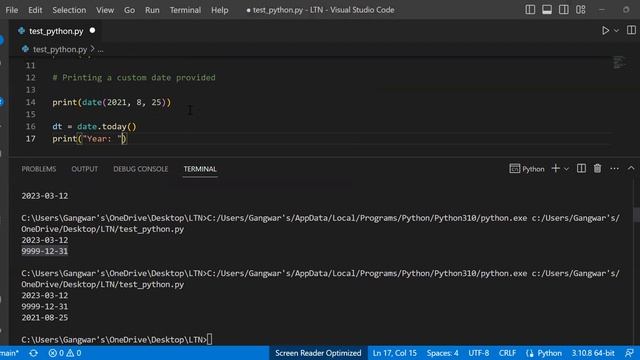Click Ln 17, Col 15 position indicator
Image resolution: width=640 pixels, height=360 pixels.
point(394,353)
